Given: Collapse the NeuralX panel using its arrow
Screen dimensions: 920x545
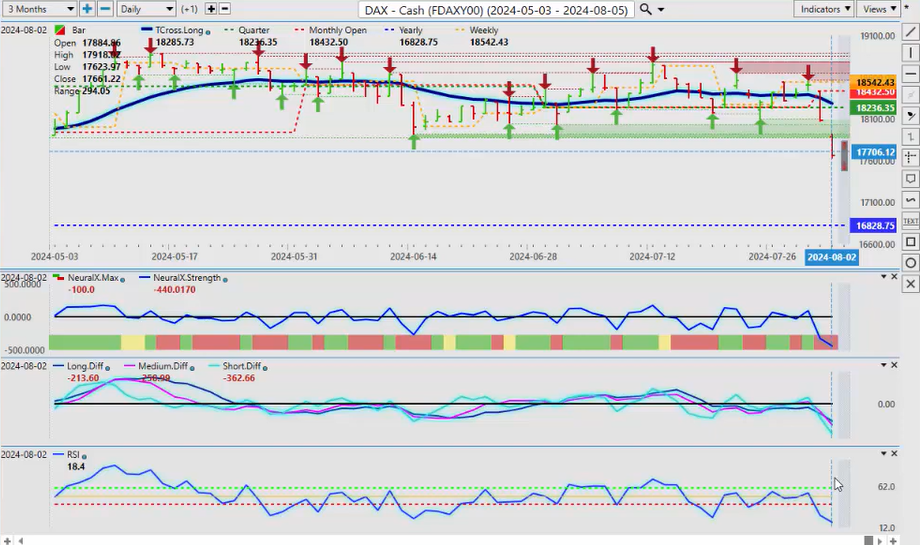Looking at the screenshot, I should [x=894, y=276].
